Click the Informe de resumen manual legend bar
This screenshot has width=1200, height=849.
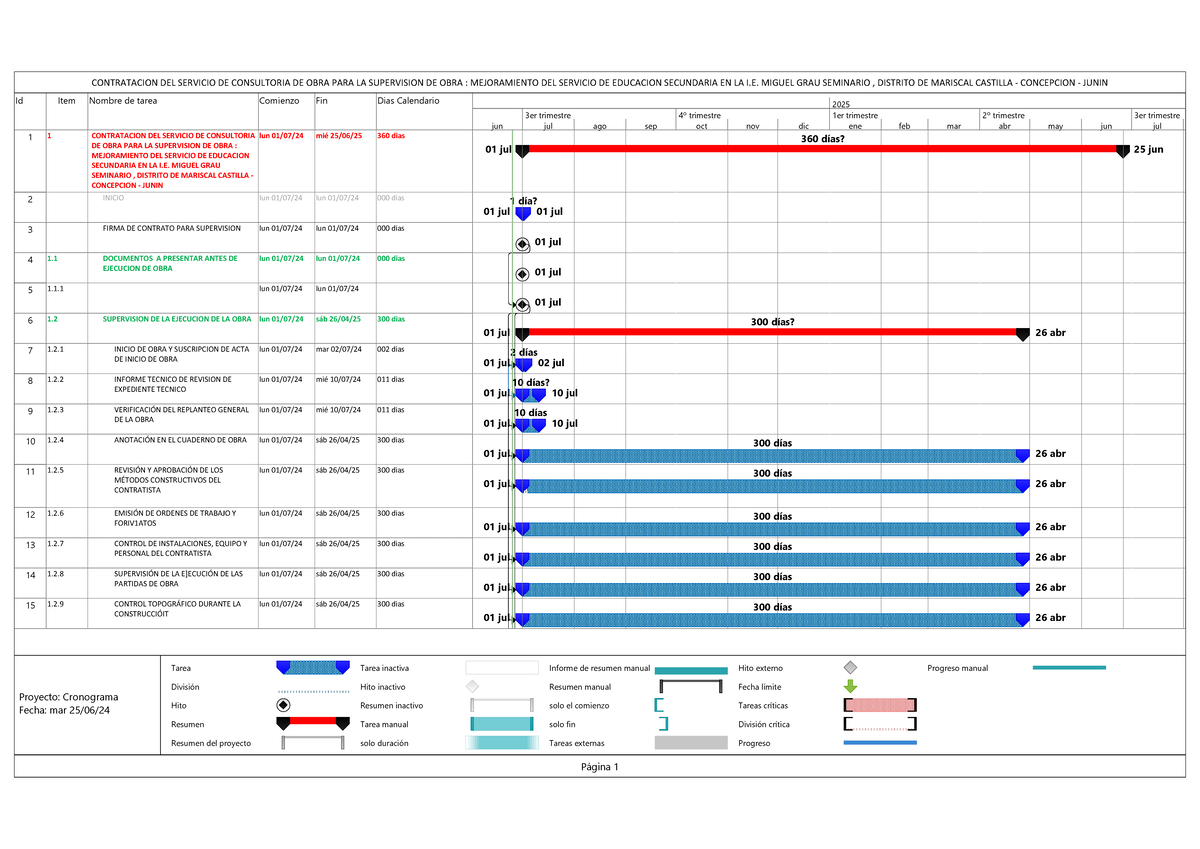(691, 671)
